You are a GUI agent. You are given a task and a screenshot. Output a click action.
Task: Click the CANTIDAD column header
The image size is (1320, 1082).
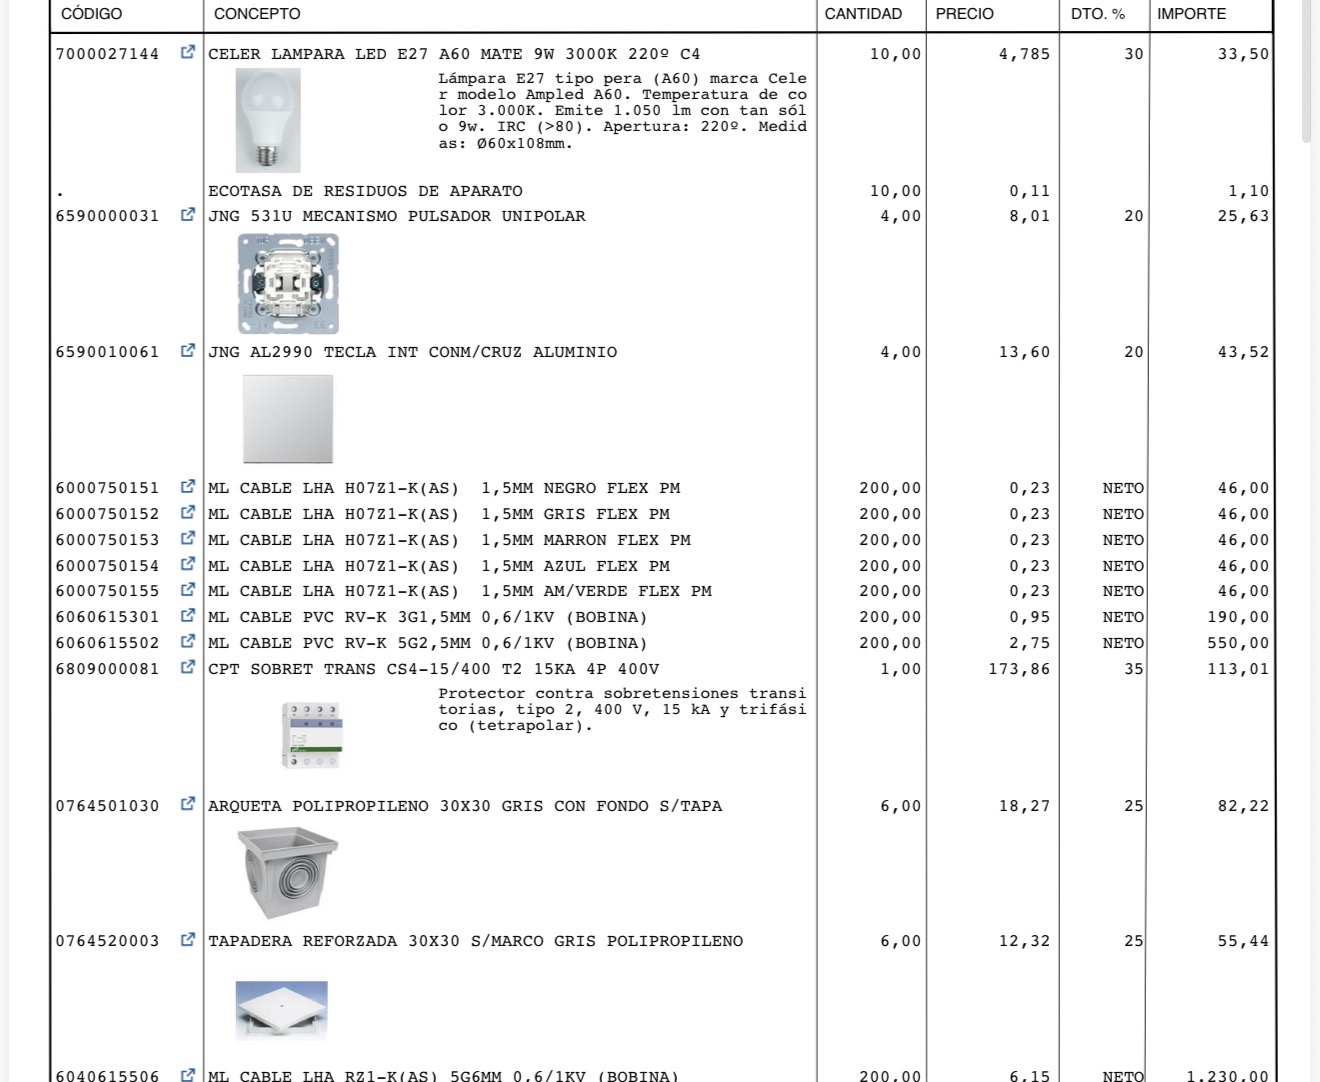pos(863,14)
